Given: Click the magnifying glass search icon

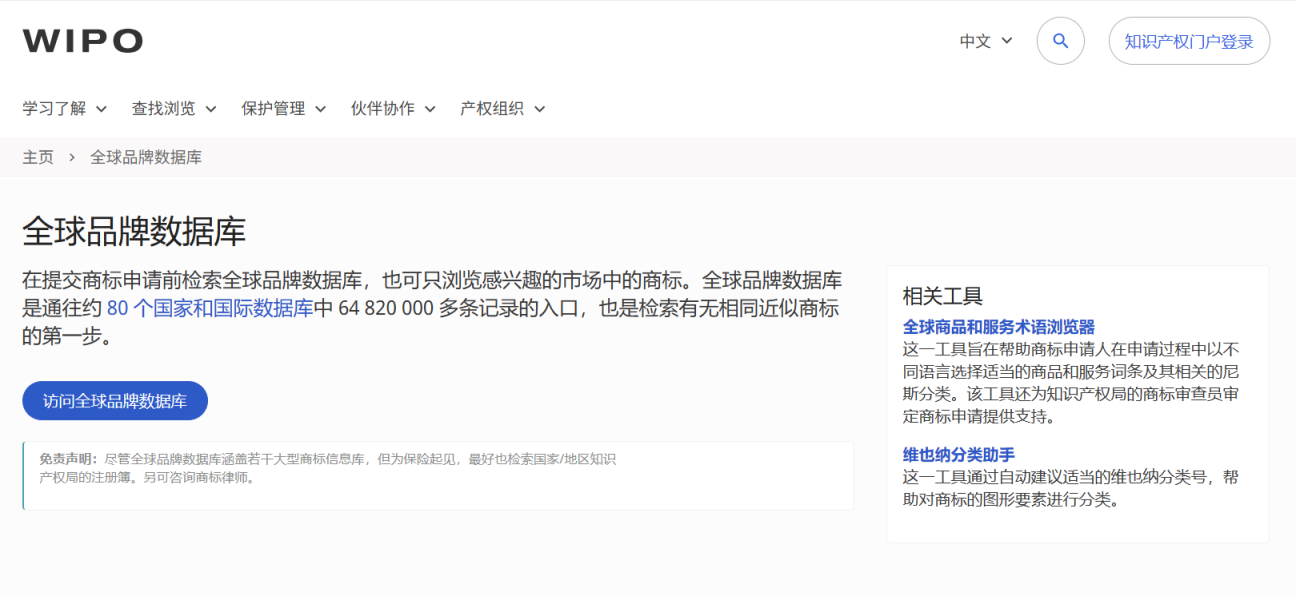Looking at the screenshot, I should tap(1060, 41).
